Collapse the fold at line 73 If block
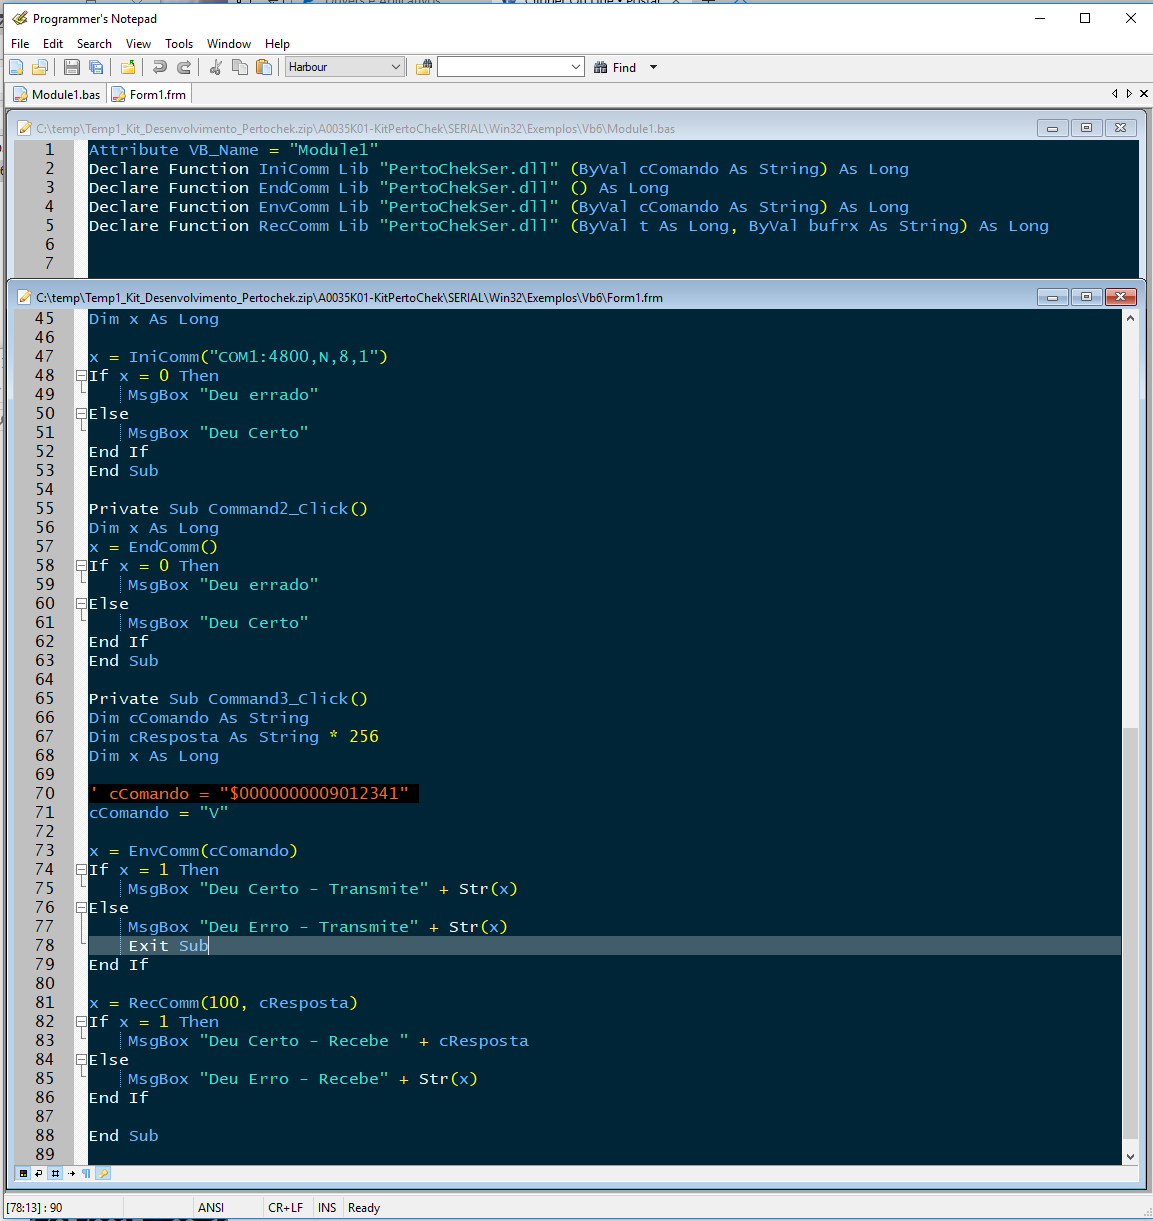 (x=81, y=870)
